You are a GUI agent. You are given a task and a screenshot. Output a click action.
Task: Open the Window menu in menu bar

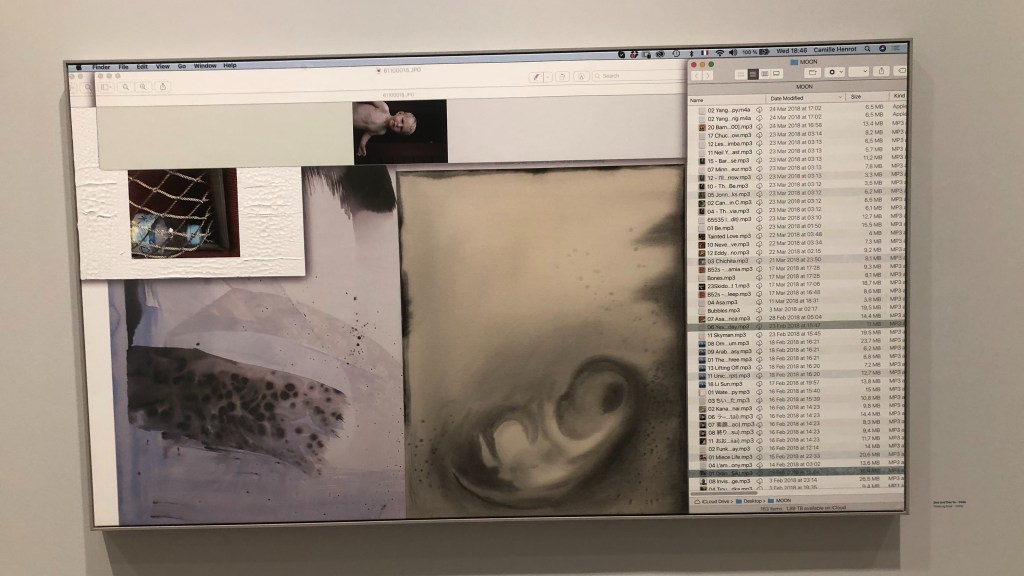[204, 66]
